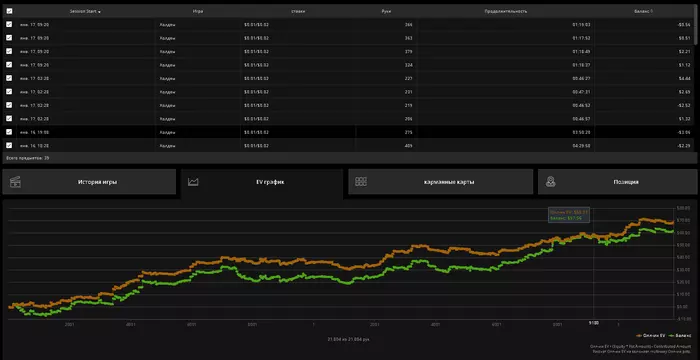
Task: Uncheck the session row with 227 hands
Action: [9, 78]
